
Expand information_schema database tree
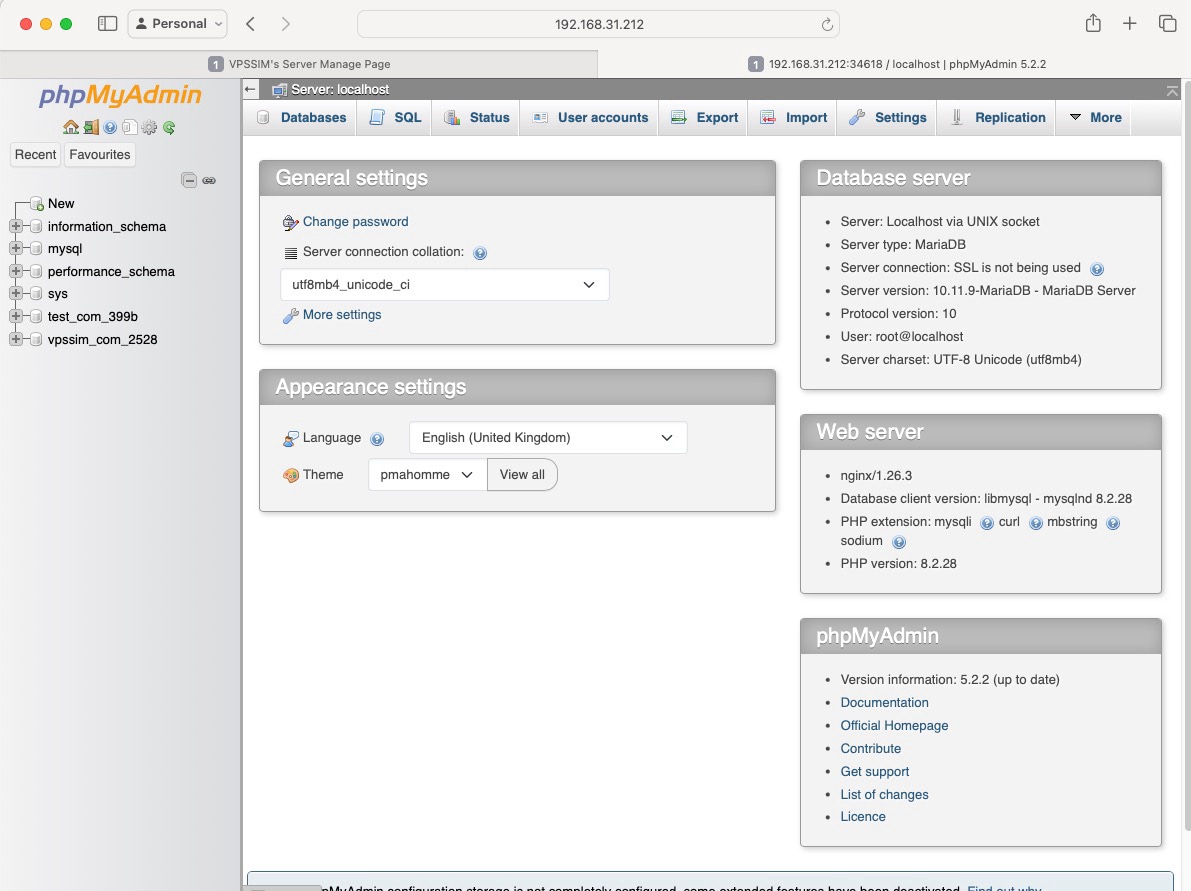tap(15, 226)
